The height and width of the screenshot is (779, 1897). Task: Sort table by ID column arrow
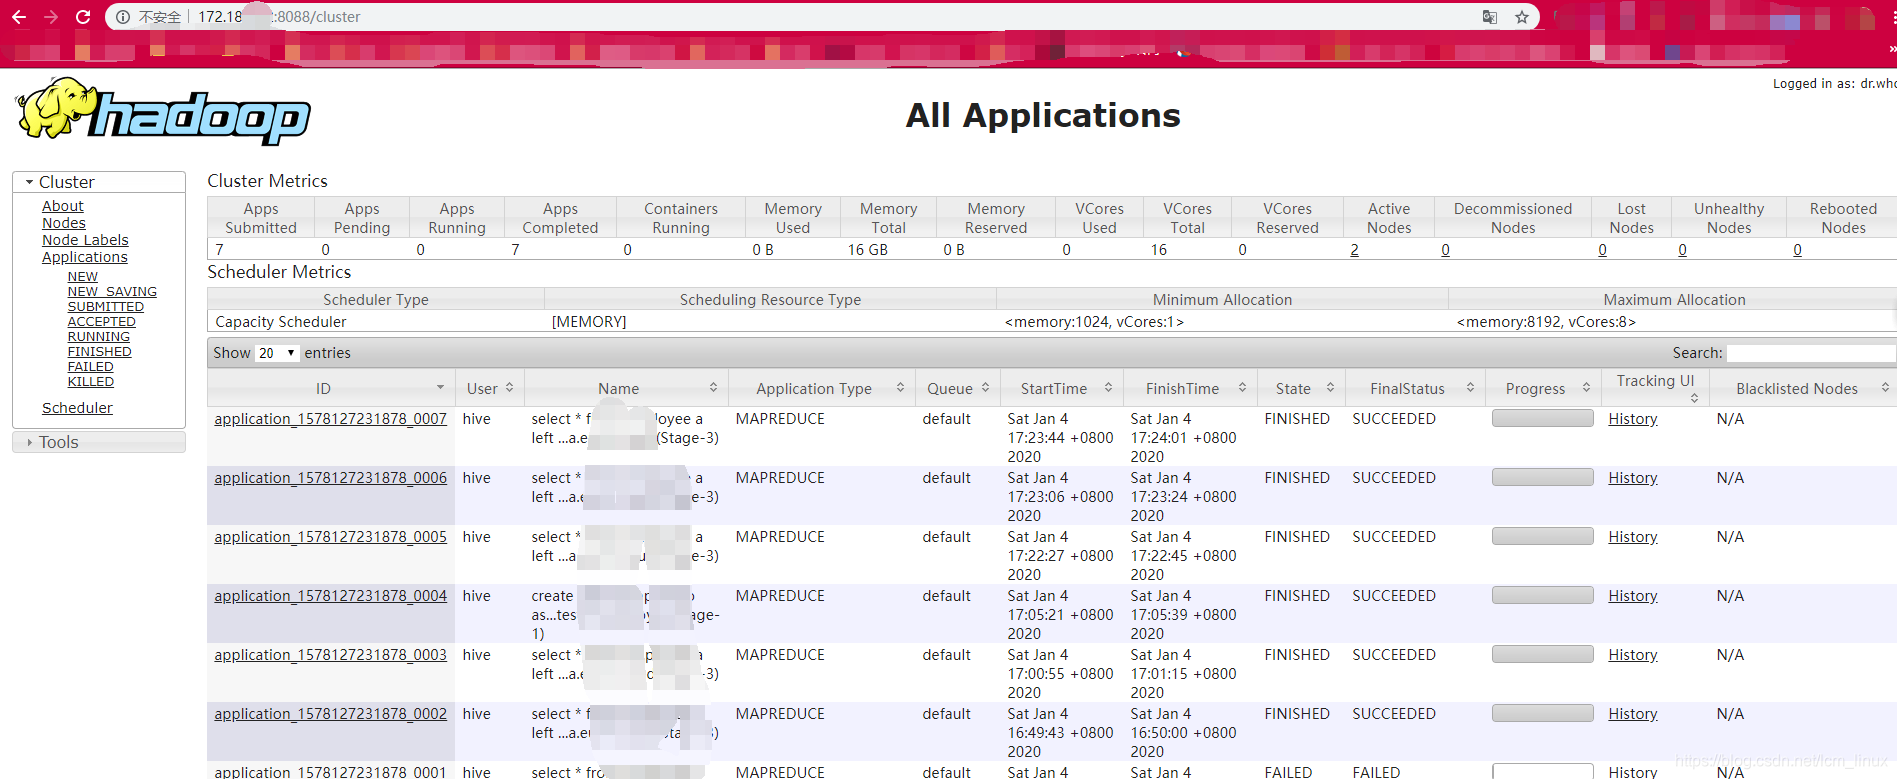tap(440, 388)
